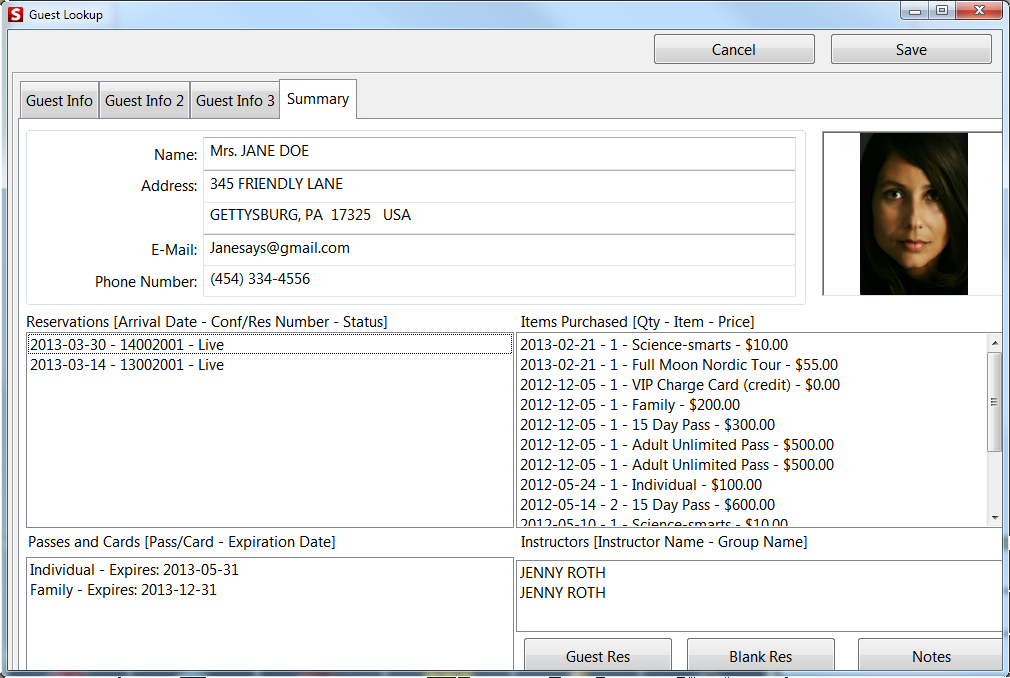Open the Guest Info 3 tab
The height and width of the screenshot is (678, 1010).
234,99
